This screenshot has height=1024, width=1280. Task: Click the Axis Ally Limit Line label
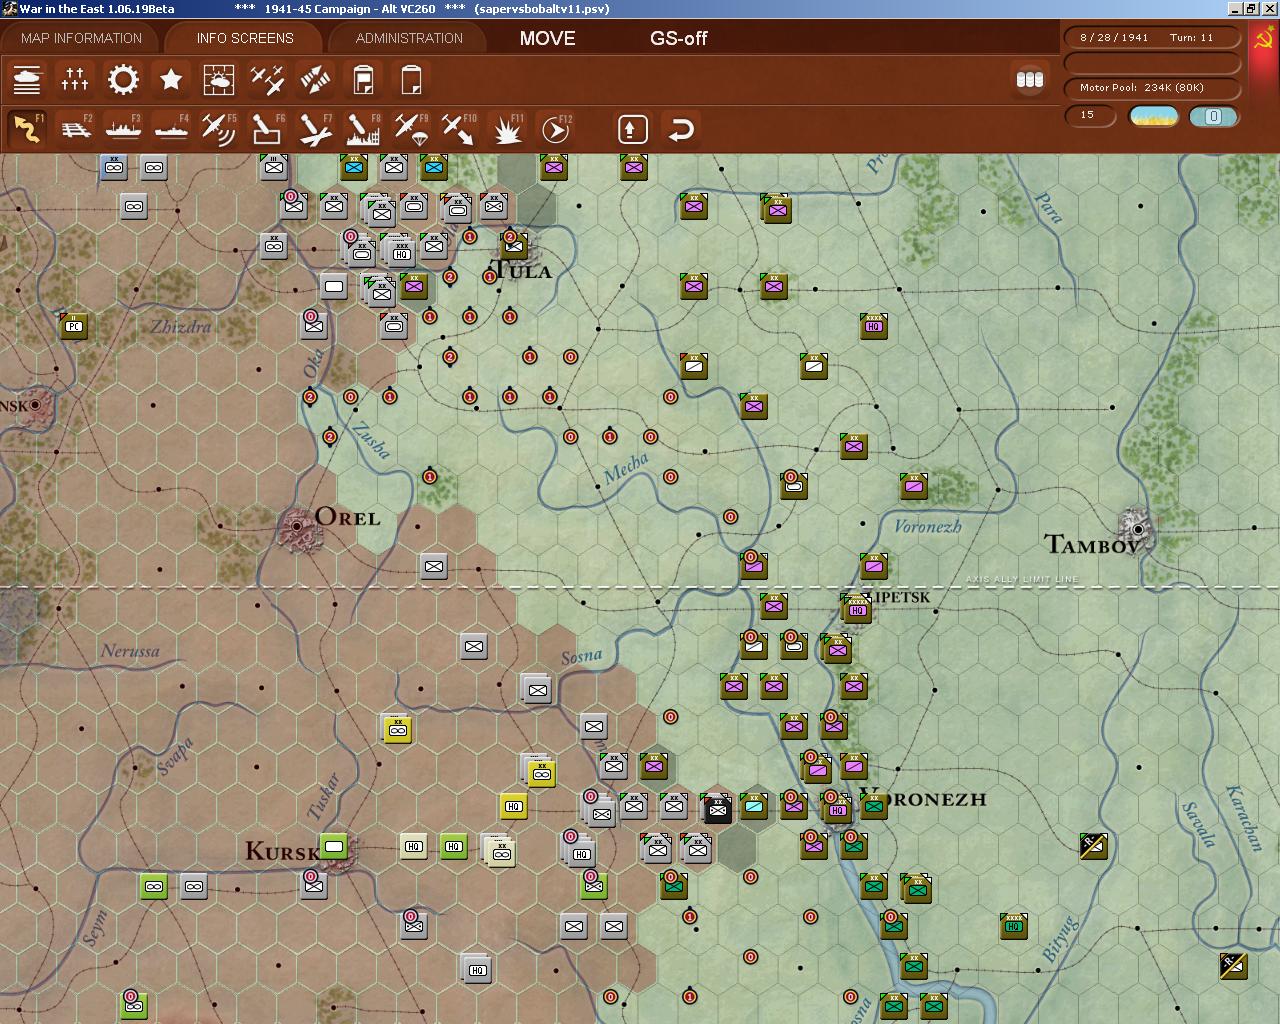click(1022, 579)
